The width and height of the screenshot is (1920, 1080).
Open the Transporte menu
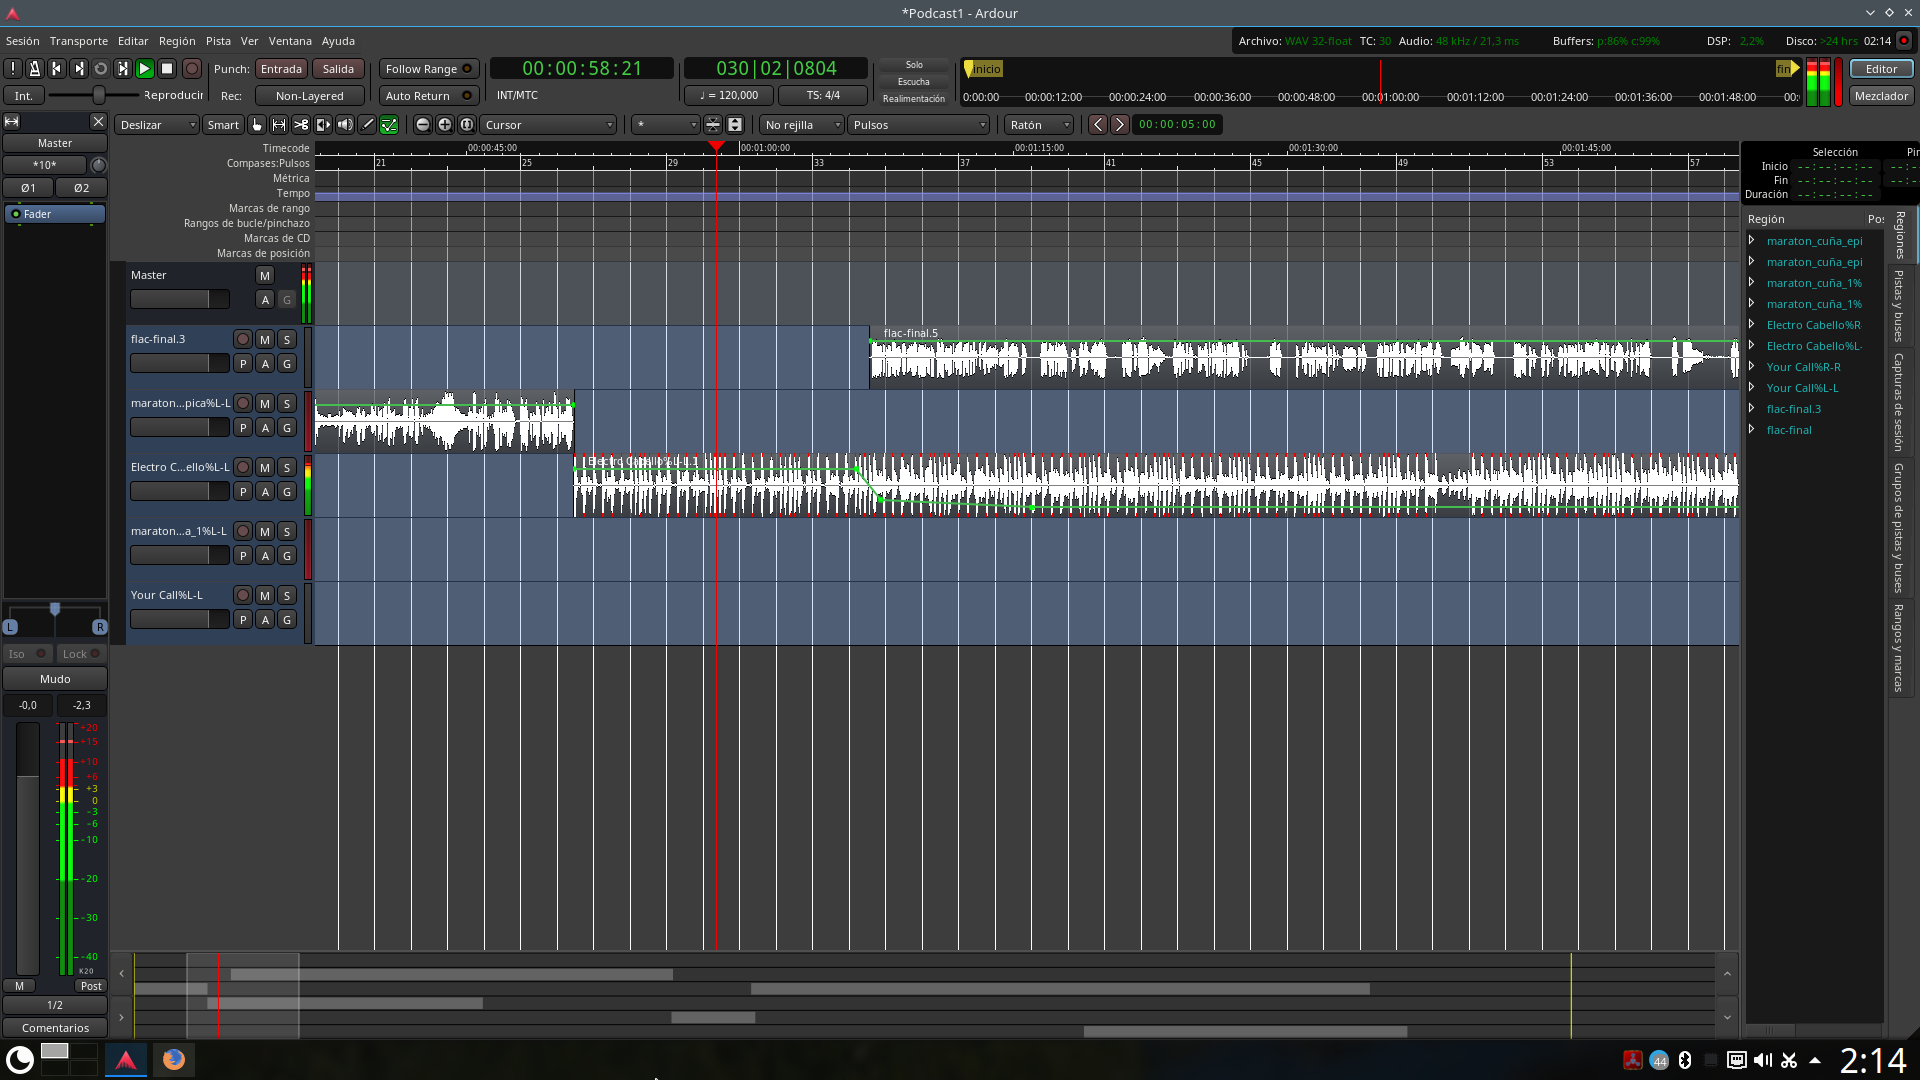pos(79,41)
